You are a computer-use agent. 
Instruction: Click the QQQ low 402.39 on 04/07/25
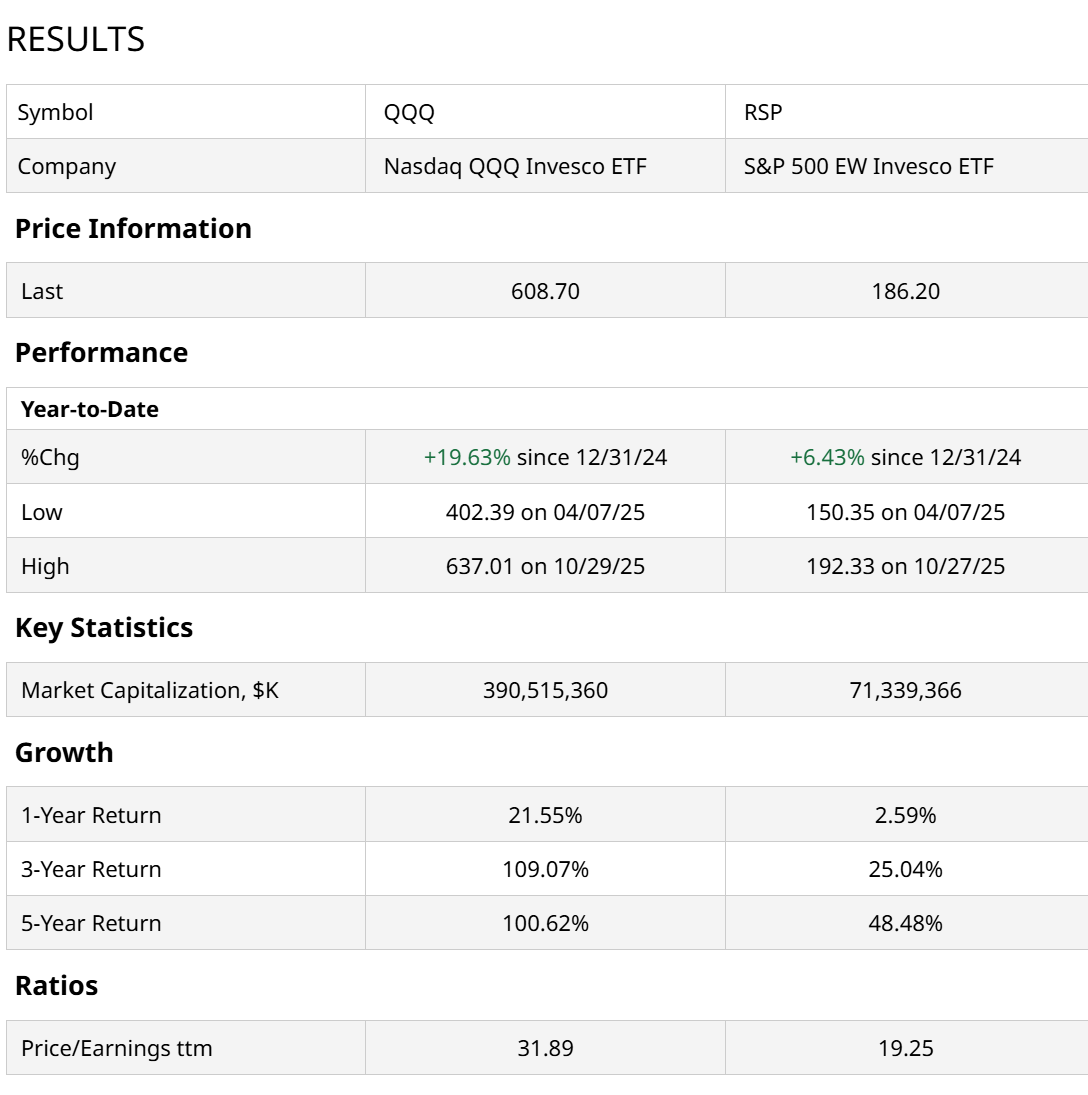[545, 512]
